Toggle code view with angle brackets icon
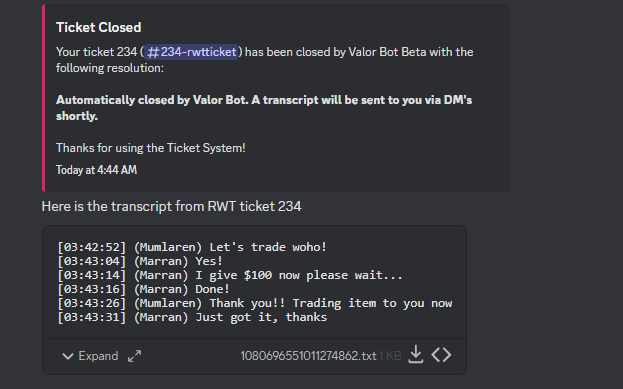 coord(441,355)
